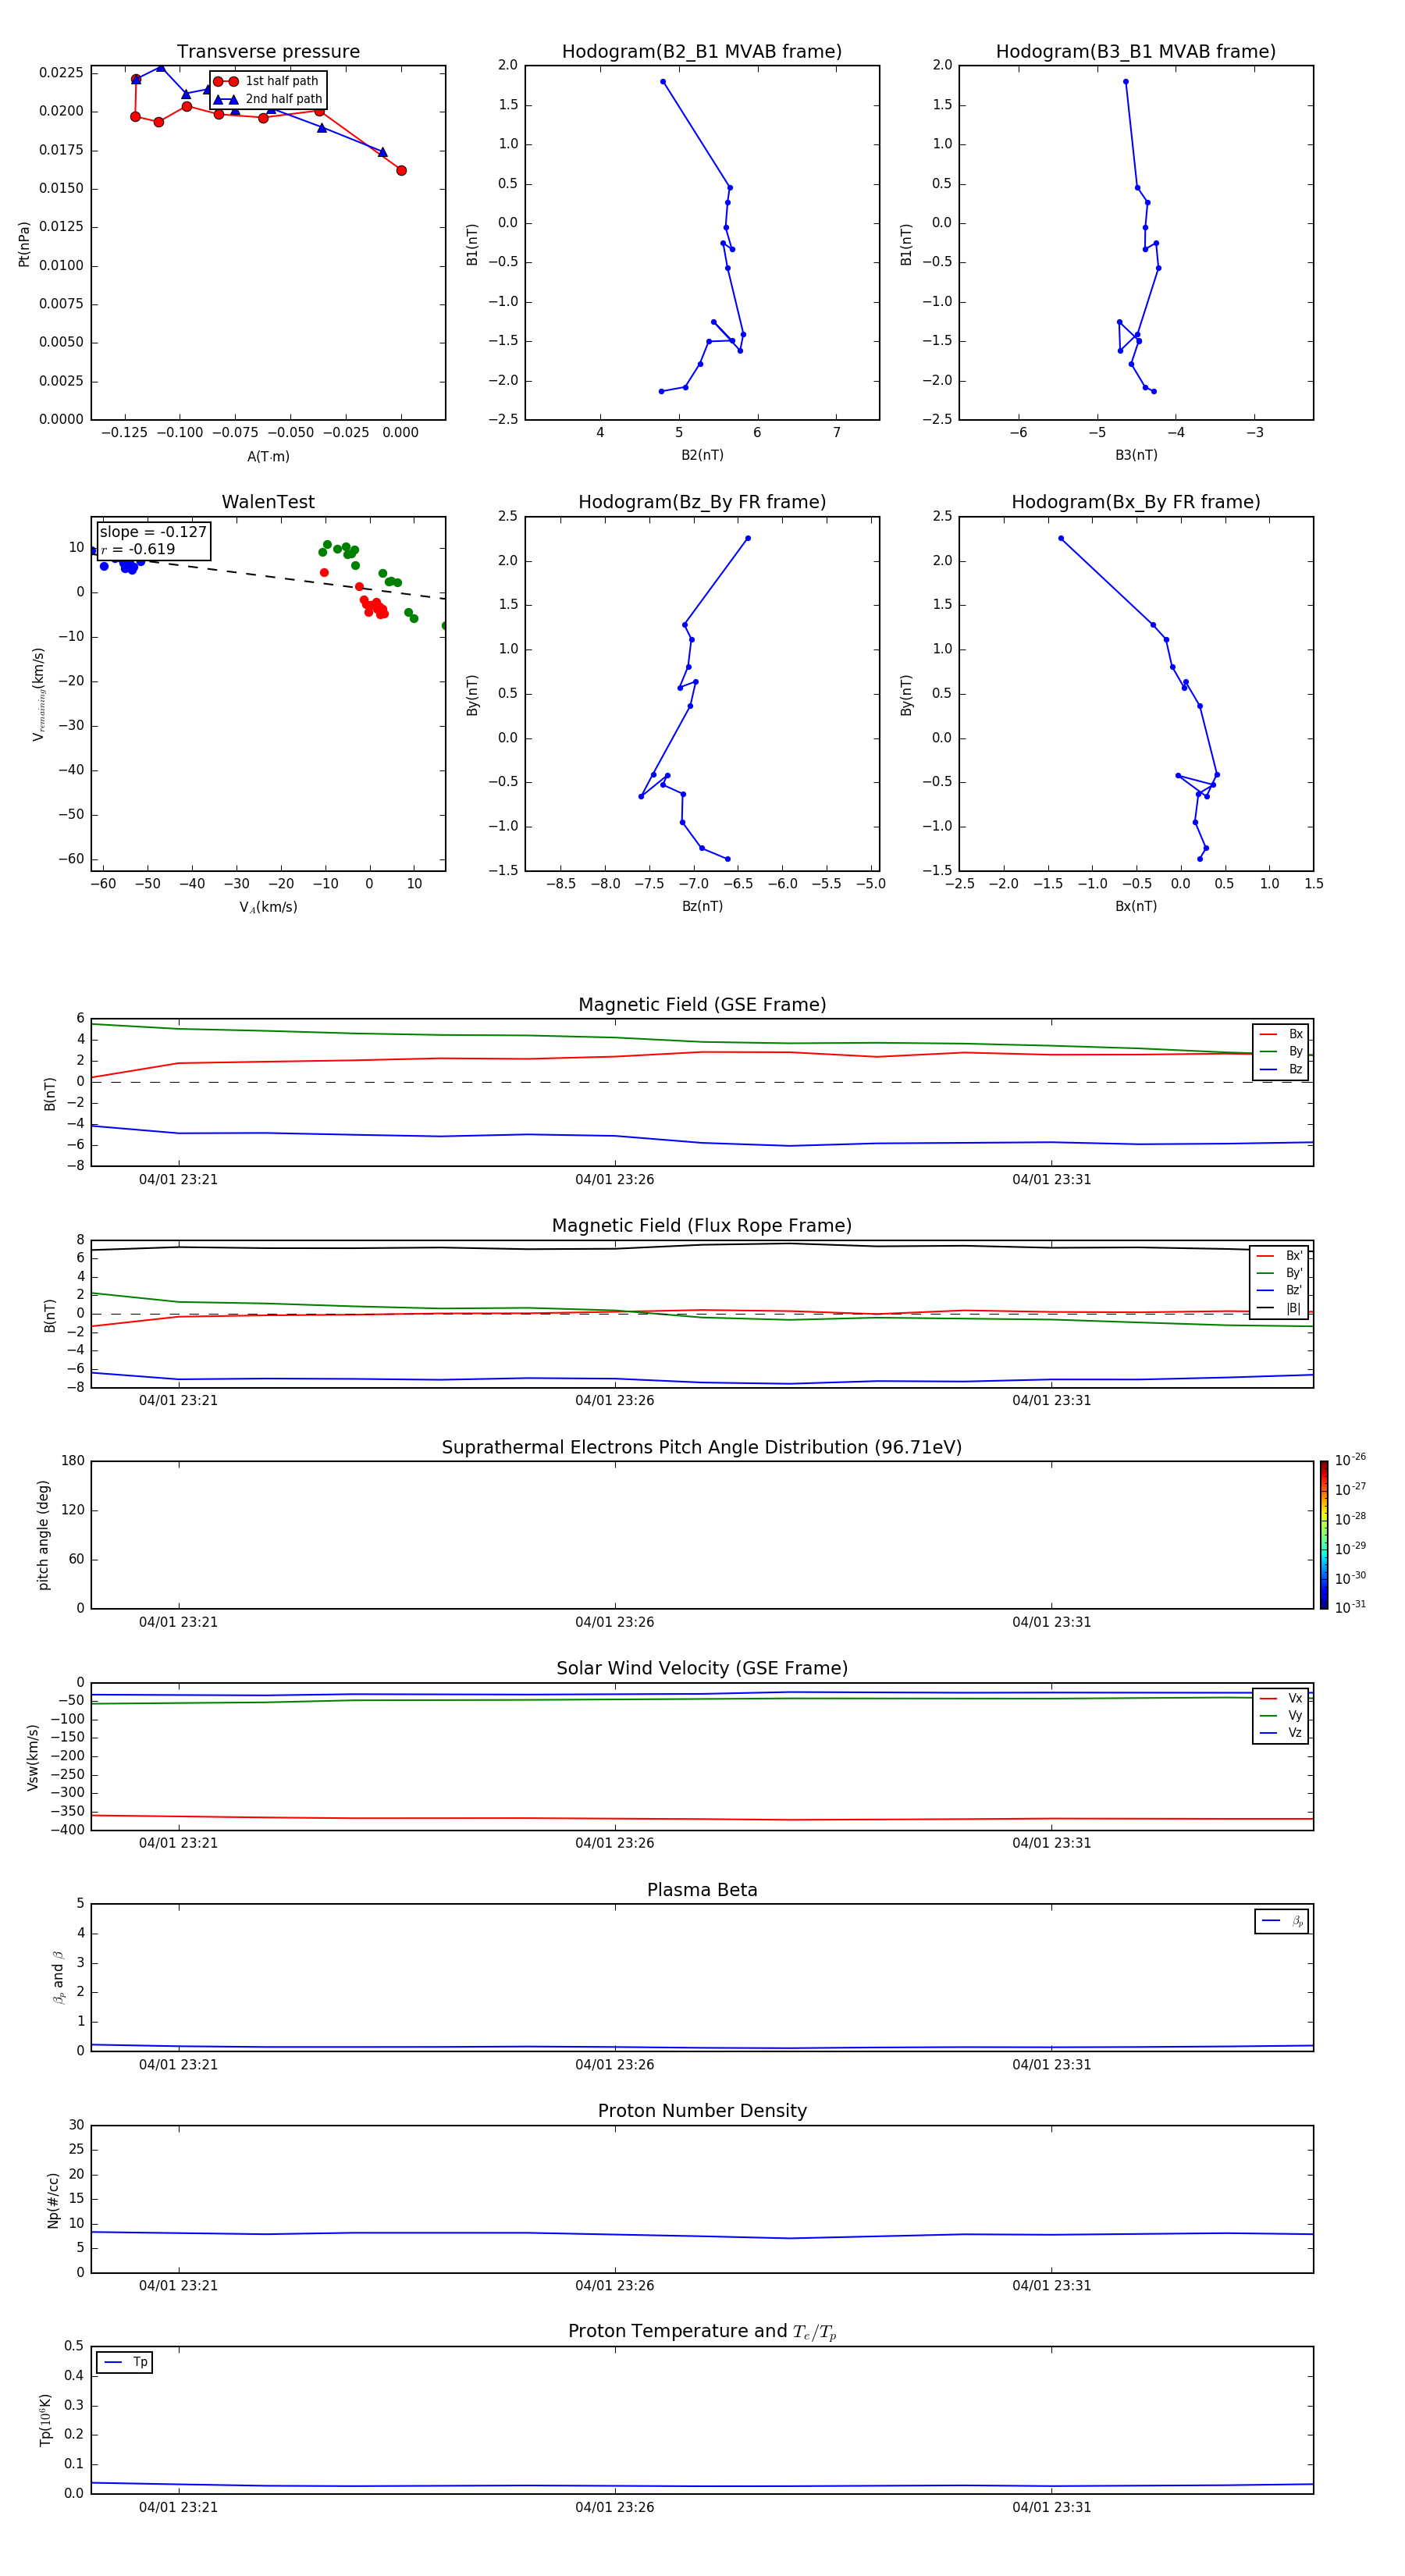Image resolution: width=1405 pixels, height=2576 pixels.
Task: Click the pitch angle (deg) y-axis label
Action: (43, 1535)
